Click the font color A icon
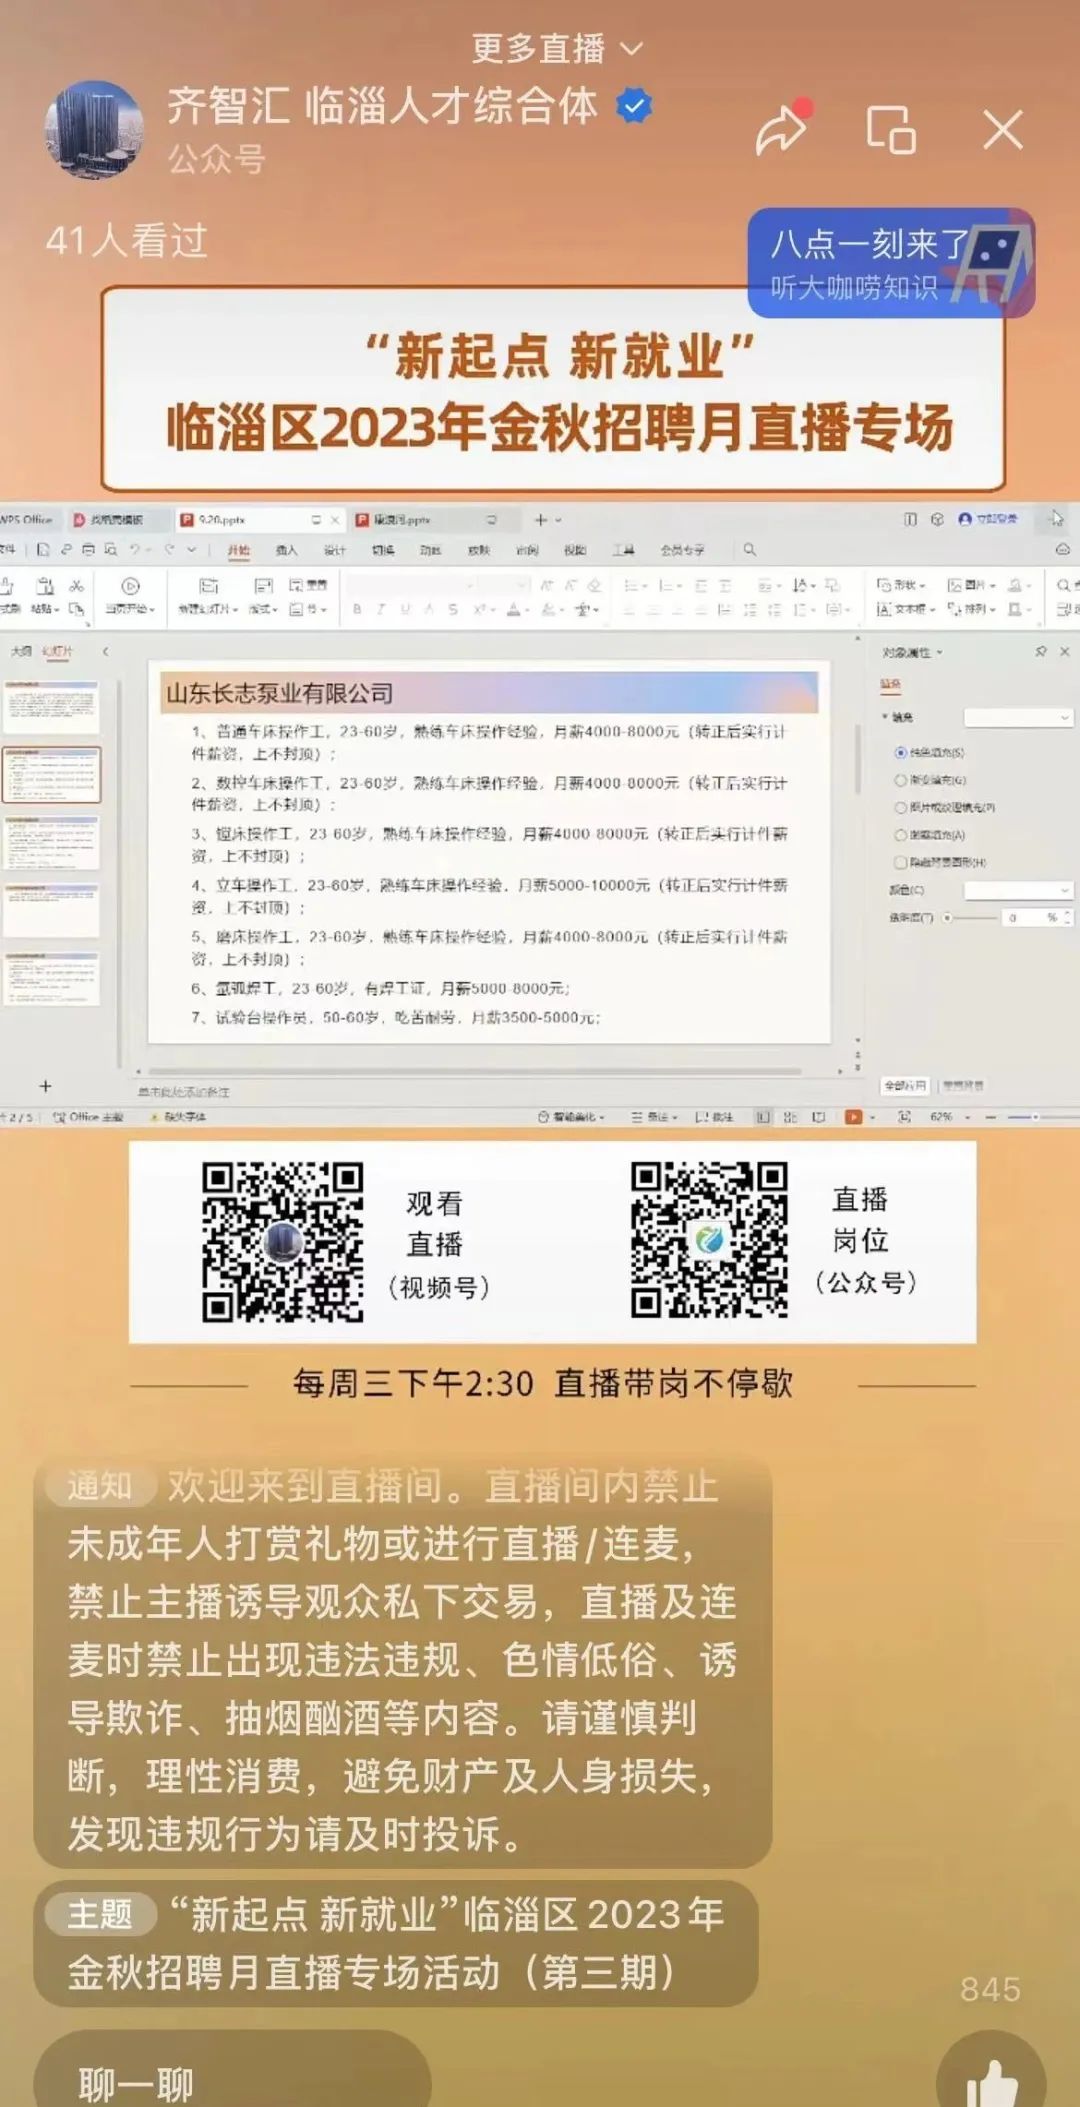Image resolution: width=1080 pixels, height=2107 pixels. point(513,609)
